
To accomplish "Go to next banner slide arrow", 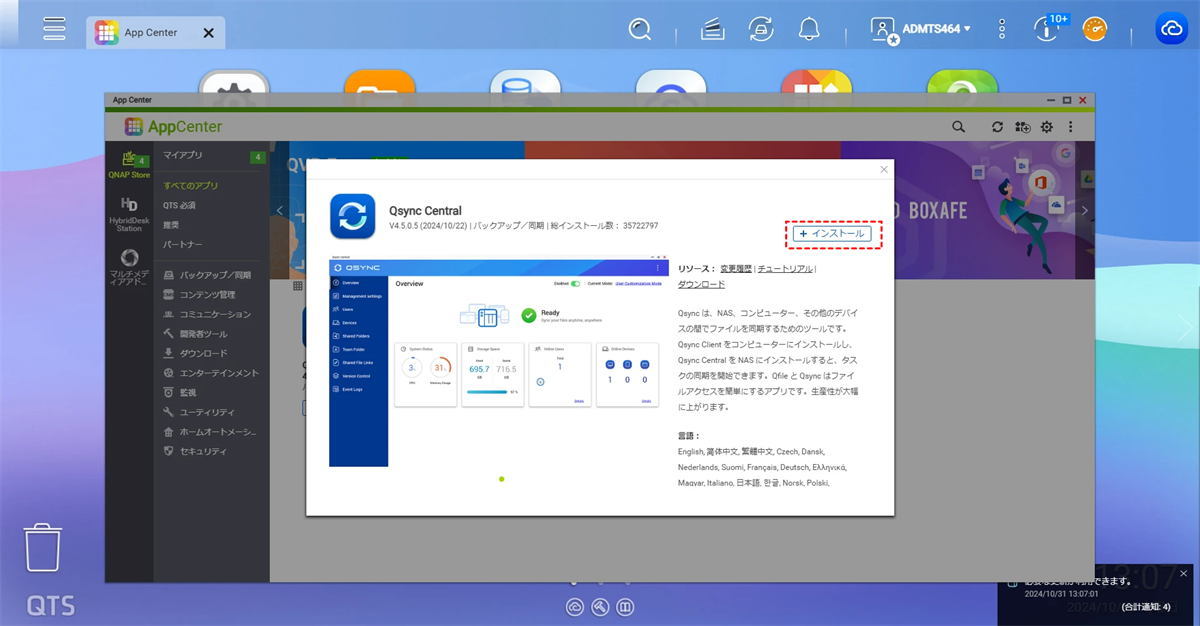I will [1085, 210].
